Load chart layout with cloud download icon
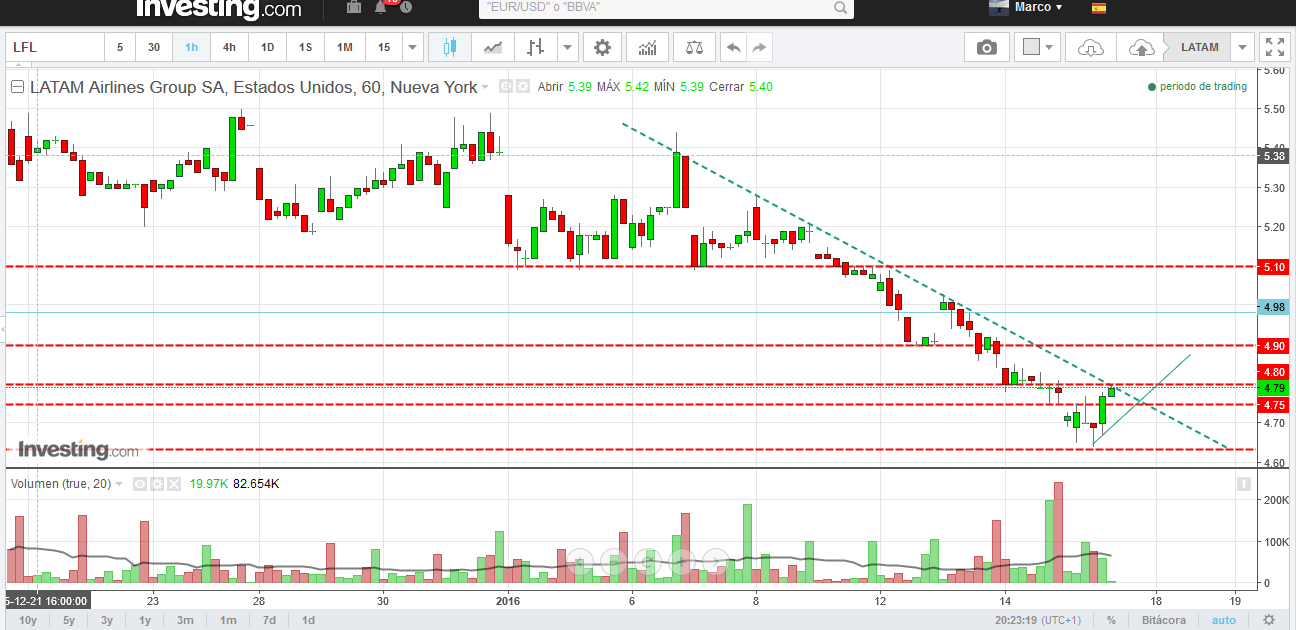 pyautogui.click(x=1090, y=47)
